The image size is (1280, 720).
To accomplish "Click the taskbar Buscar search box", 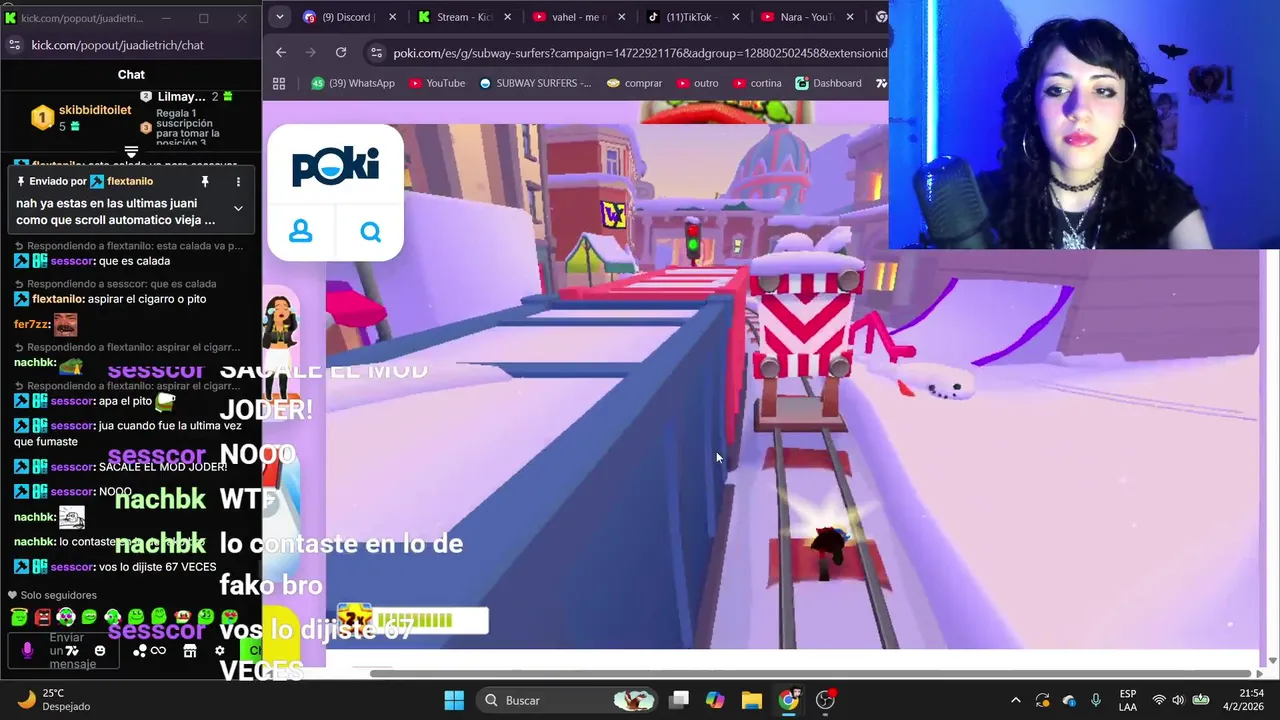I will (566, 700).
